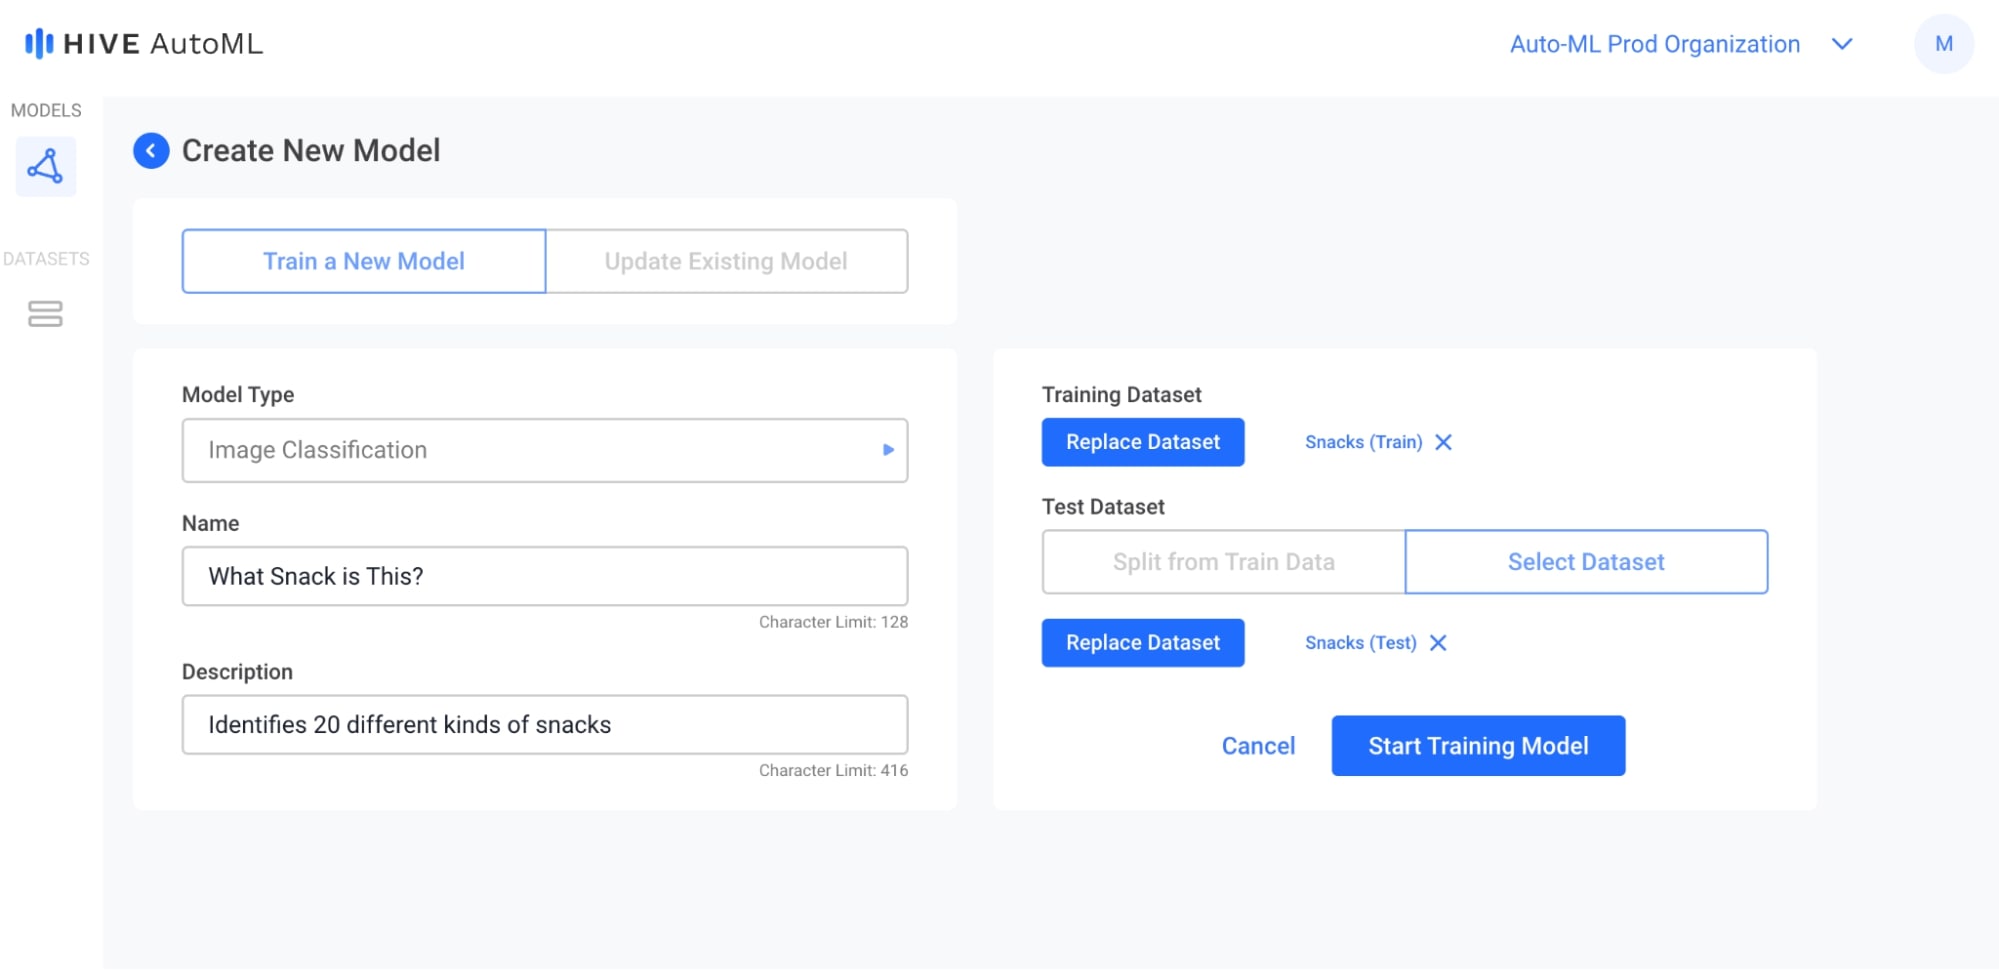The image size is (1999, 970).
Task: Click the Hive AutoML logo
Action: click(140, 44)
